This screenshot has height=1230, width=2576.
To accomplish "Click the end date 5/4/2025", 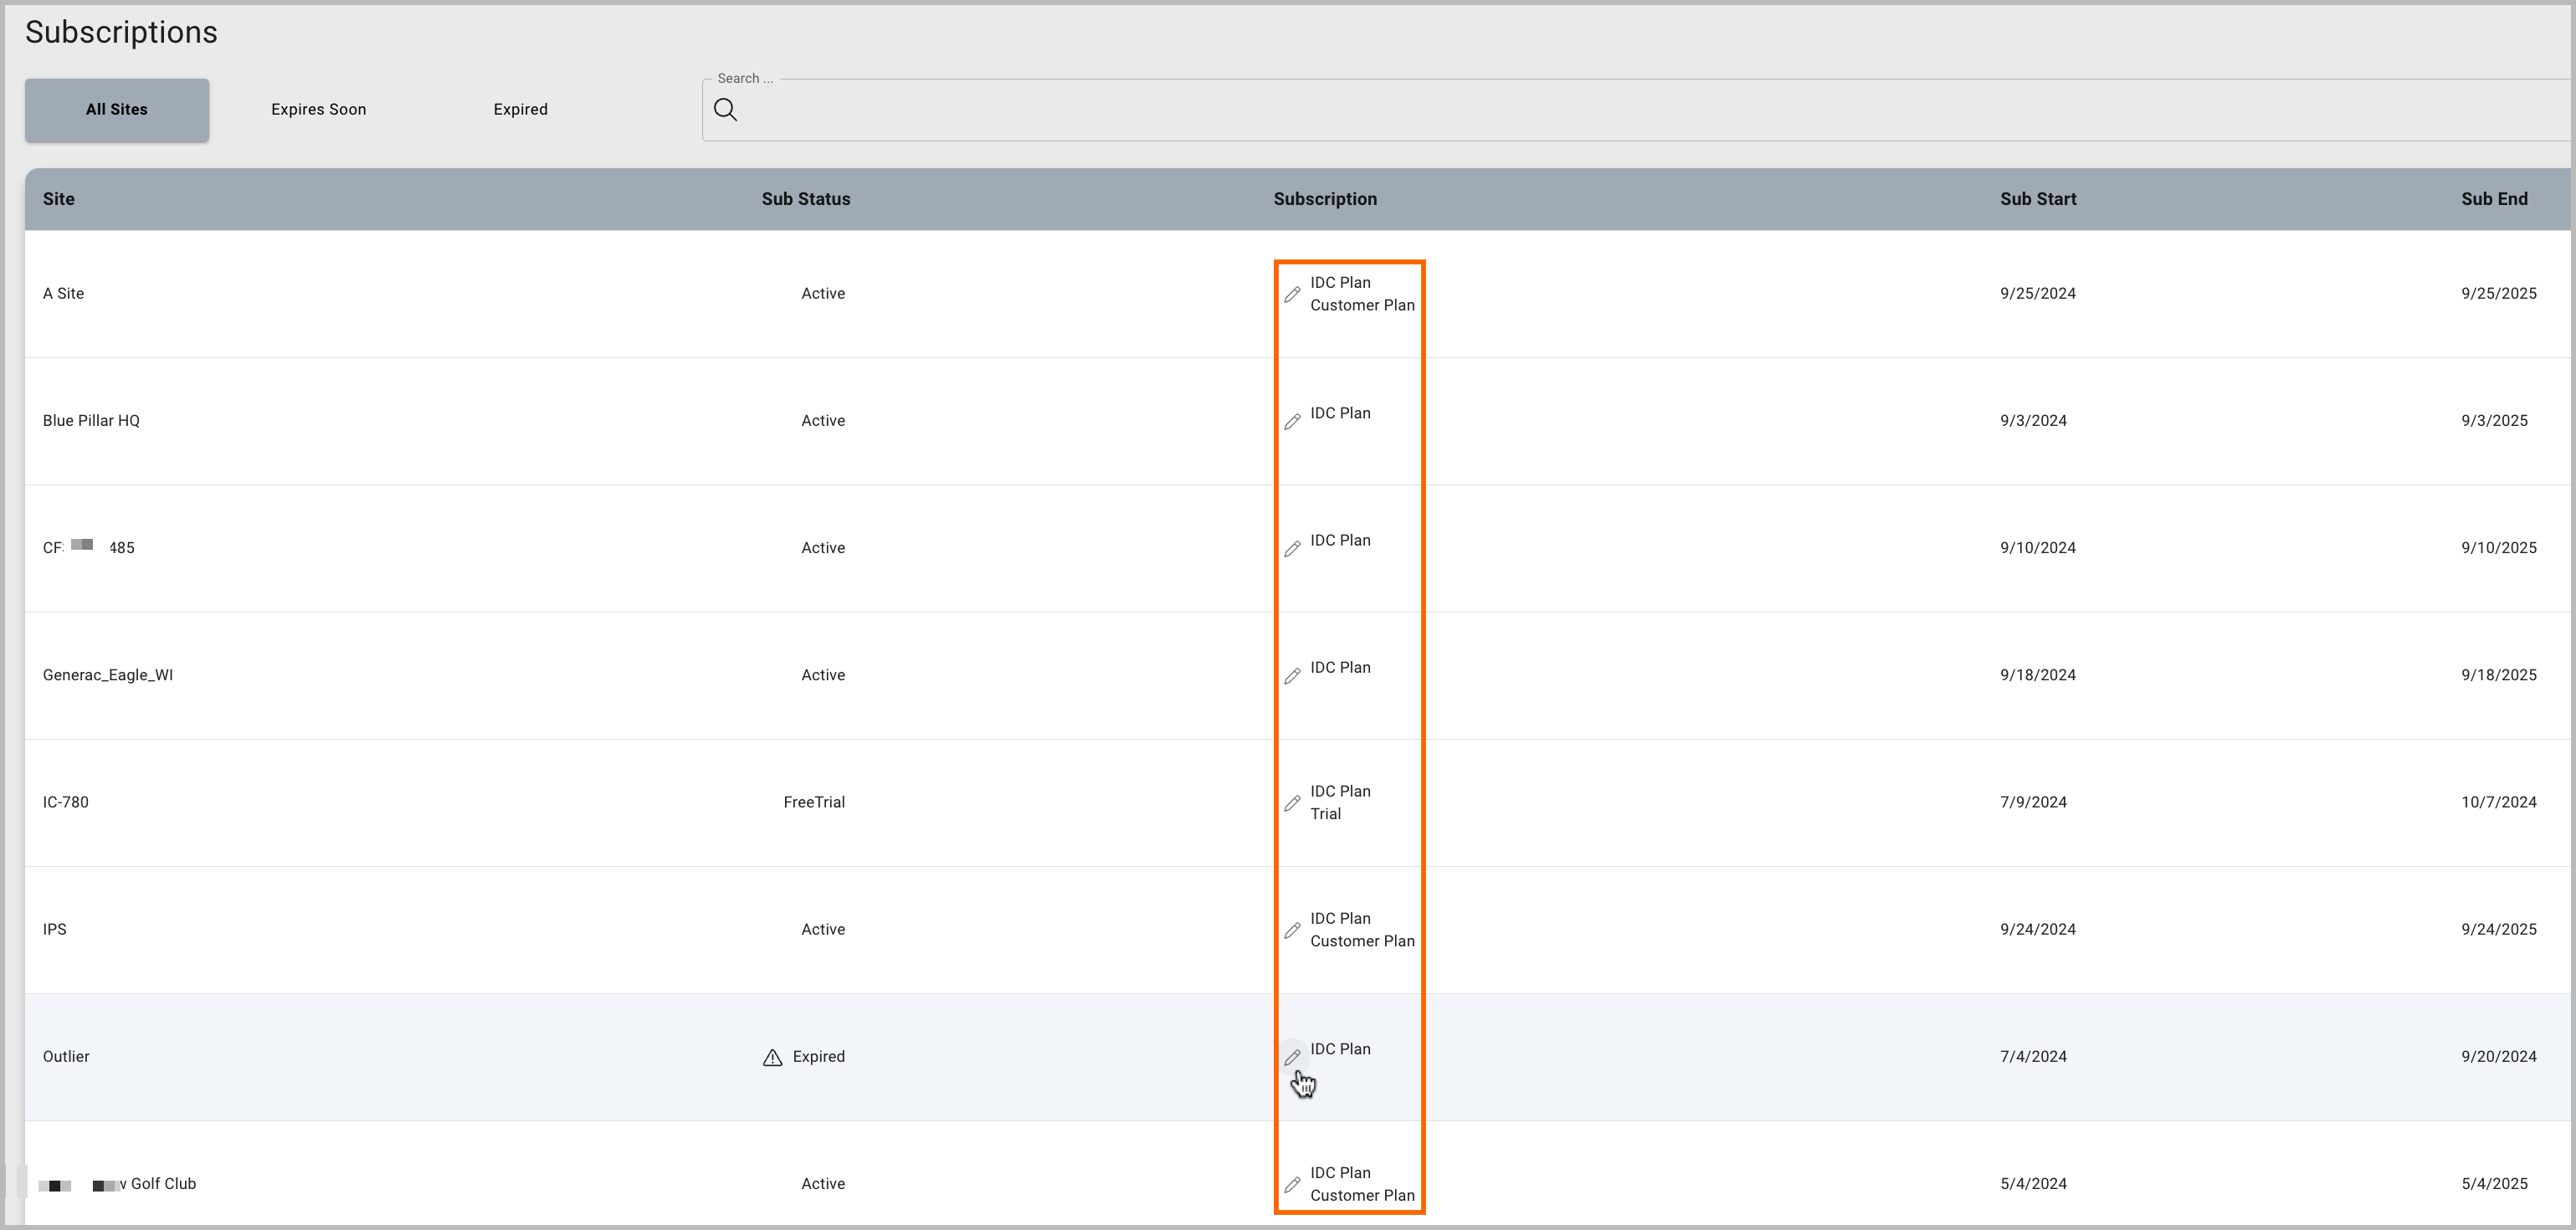I will (2494, 1183).
